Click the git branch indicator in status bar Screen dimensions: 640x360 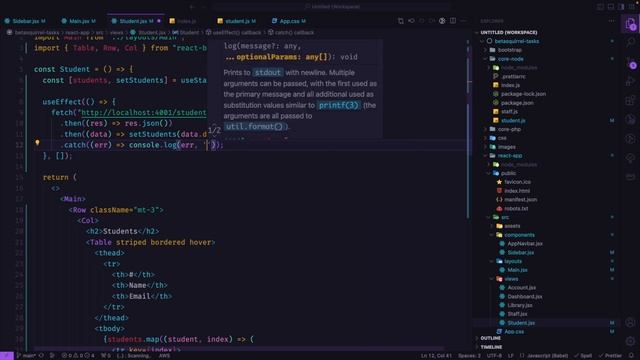tap(27, 356)
